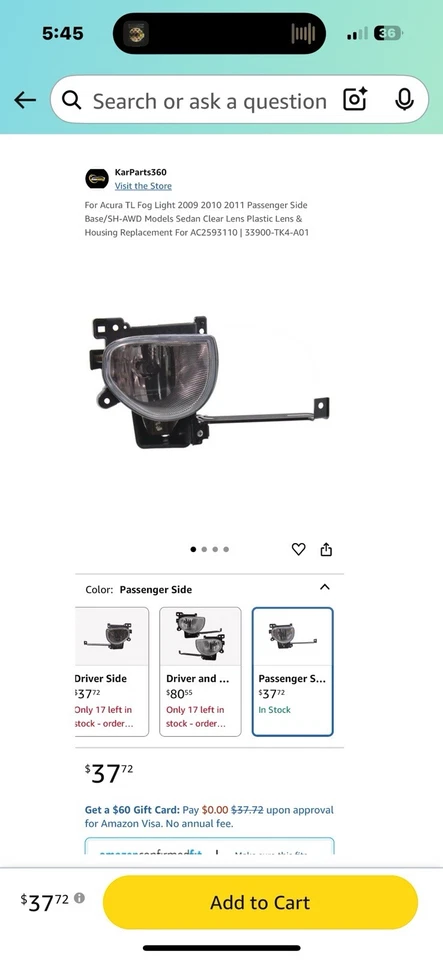Tap the share icon

click(x=326, y=549)
